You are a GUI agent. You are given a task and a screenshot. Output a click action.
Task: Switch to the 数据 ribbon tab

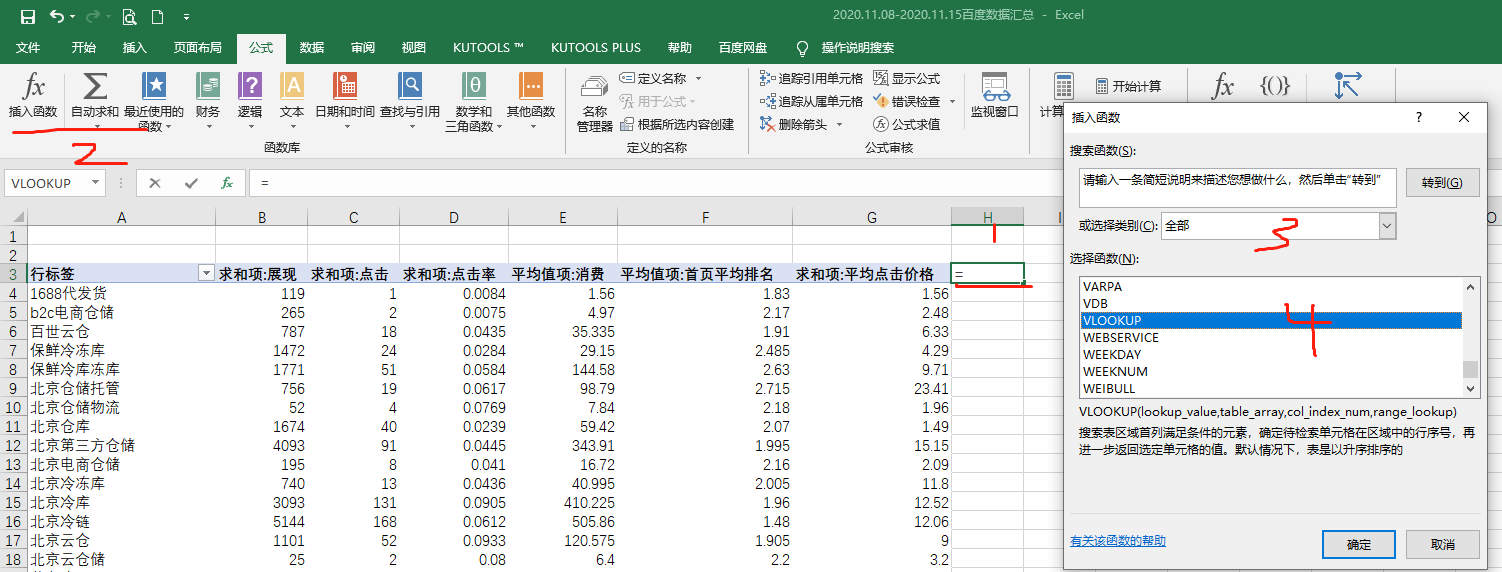tap(311, 48)
